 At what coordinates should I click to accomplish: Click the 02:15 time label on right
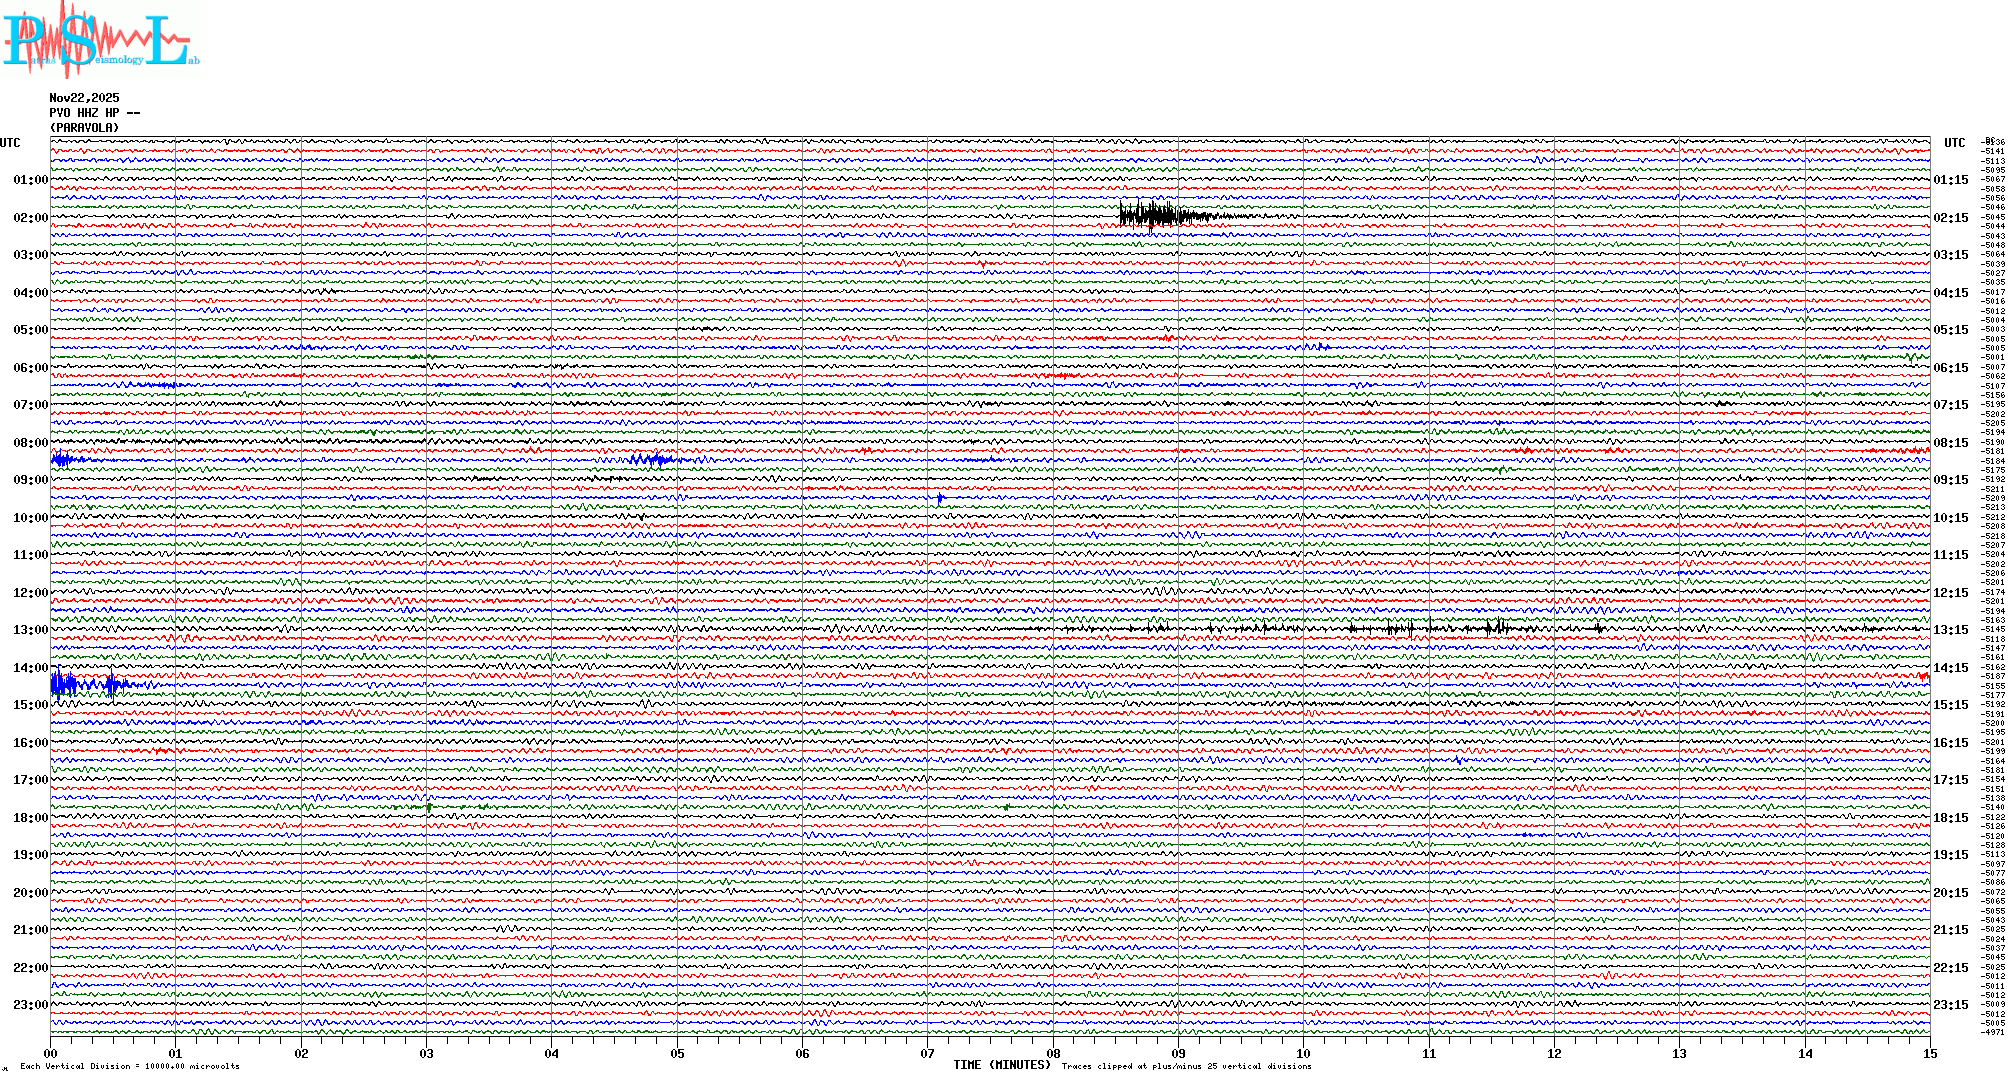1950,218
